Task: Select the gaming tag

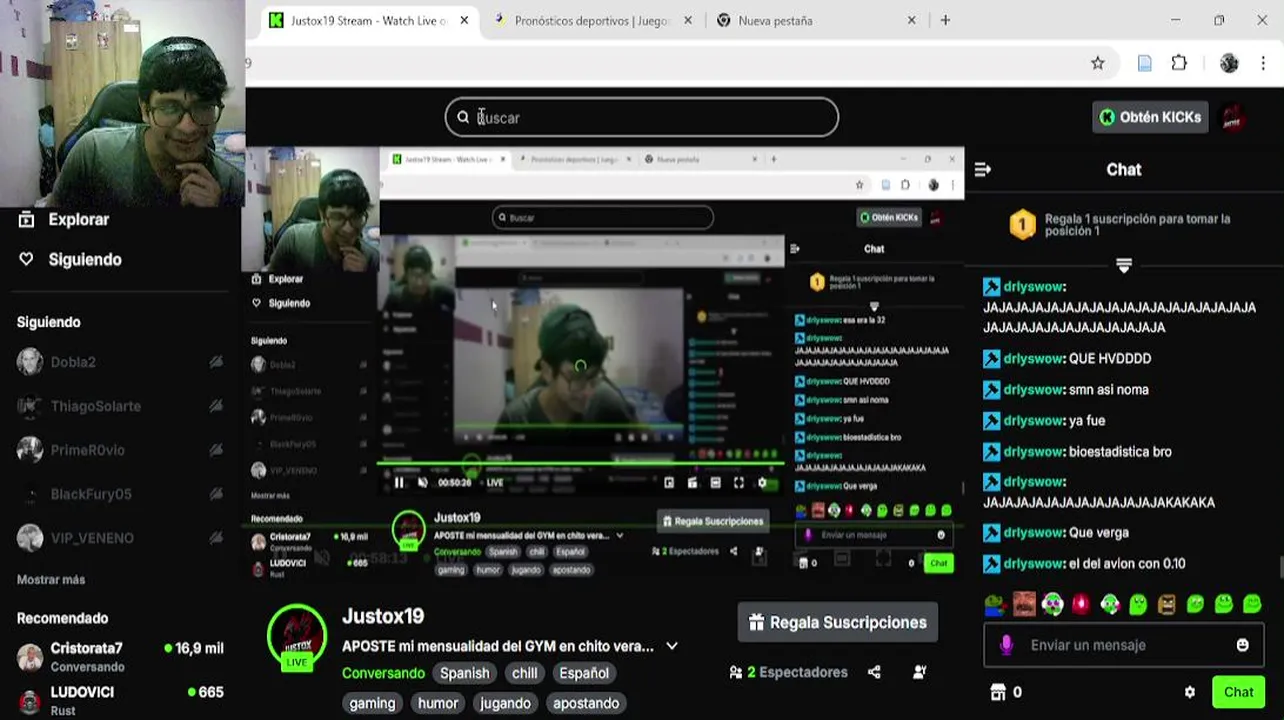Action: click(x=372, y=703)
